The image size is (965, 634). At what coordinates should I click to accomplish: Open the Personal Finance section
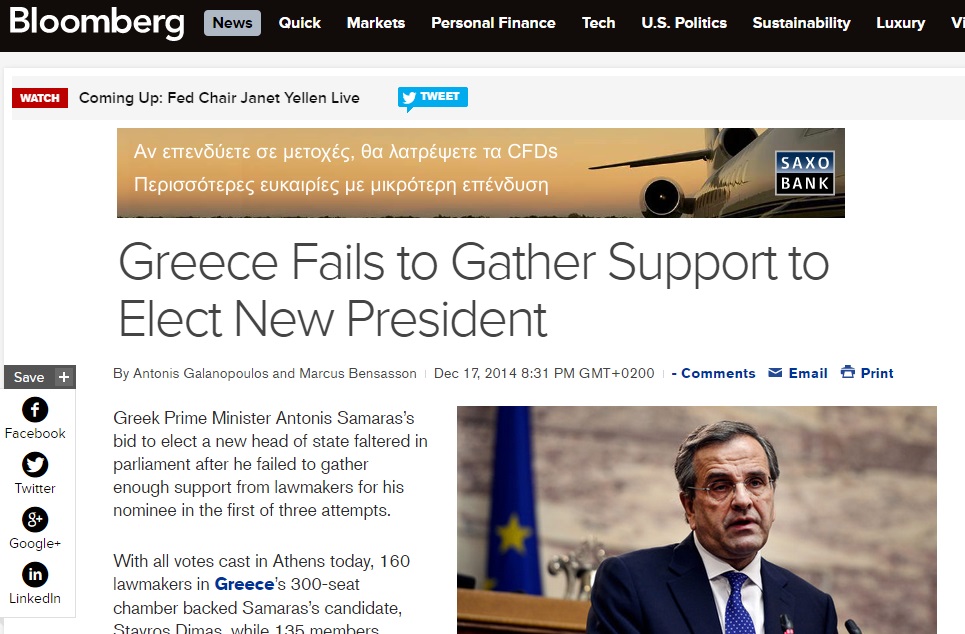[493, 23]
